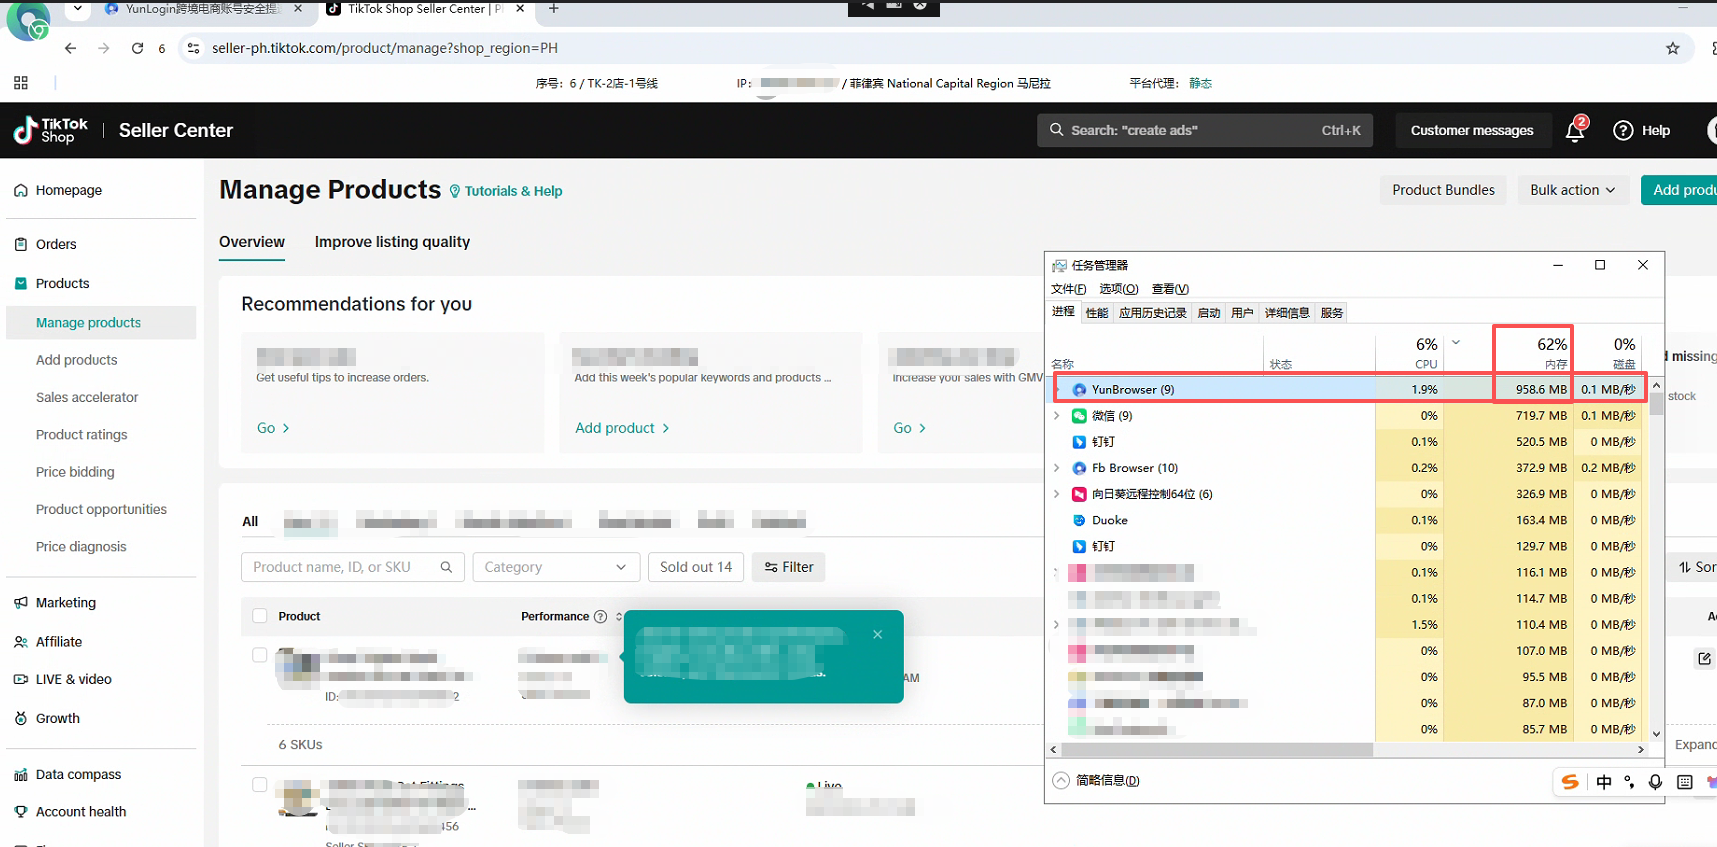The width and height of the screenshot is (1717, 847).
Task: Tick the first product row checkbox
Action: coord(260,655)
